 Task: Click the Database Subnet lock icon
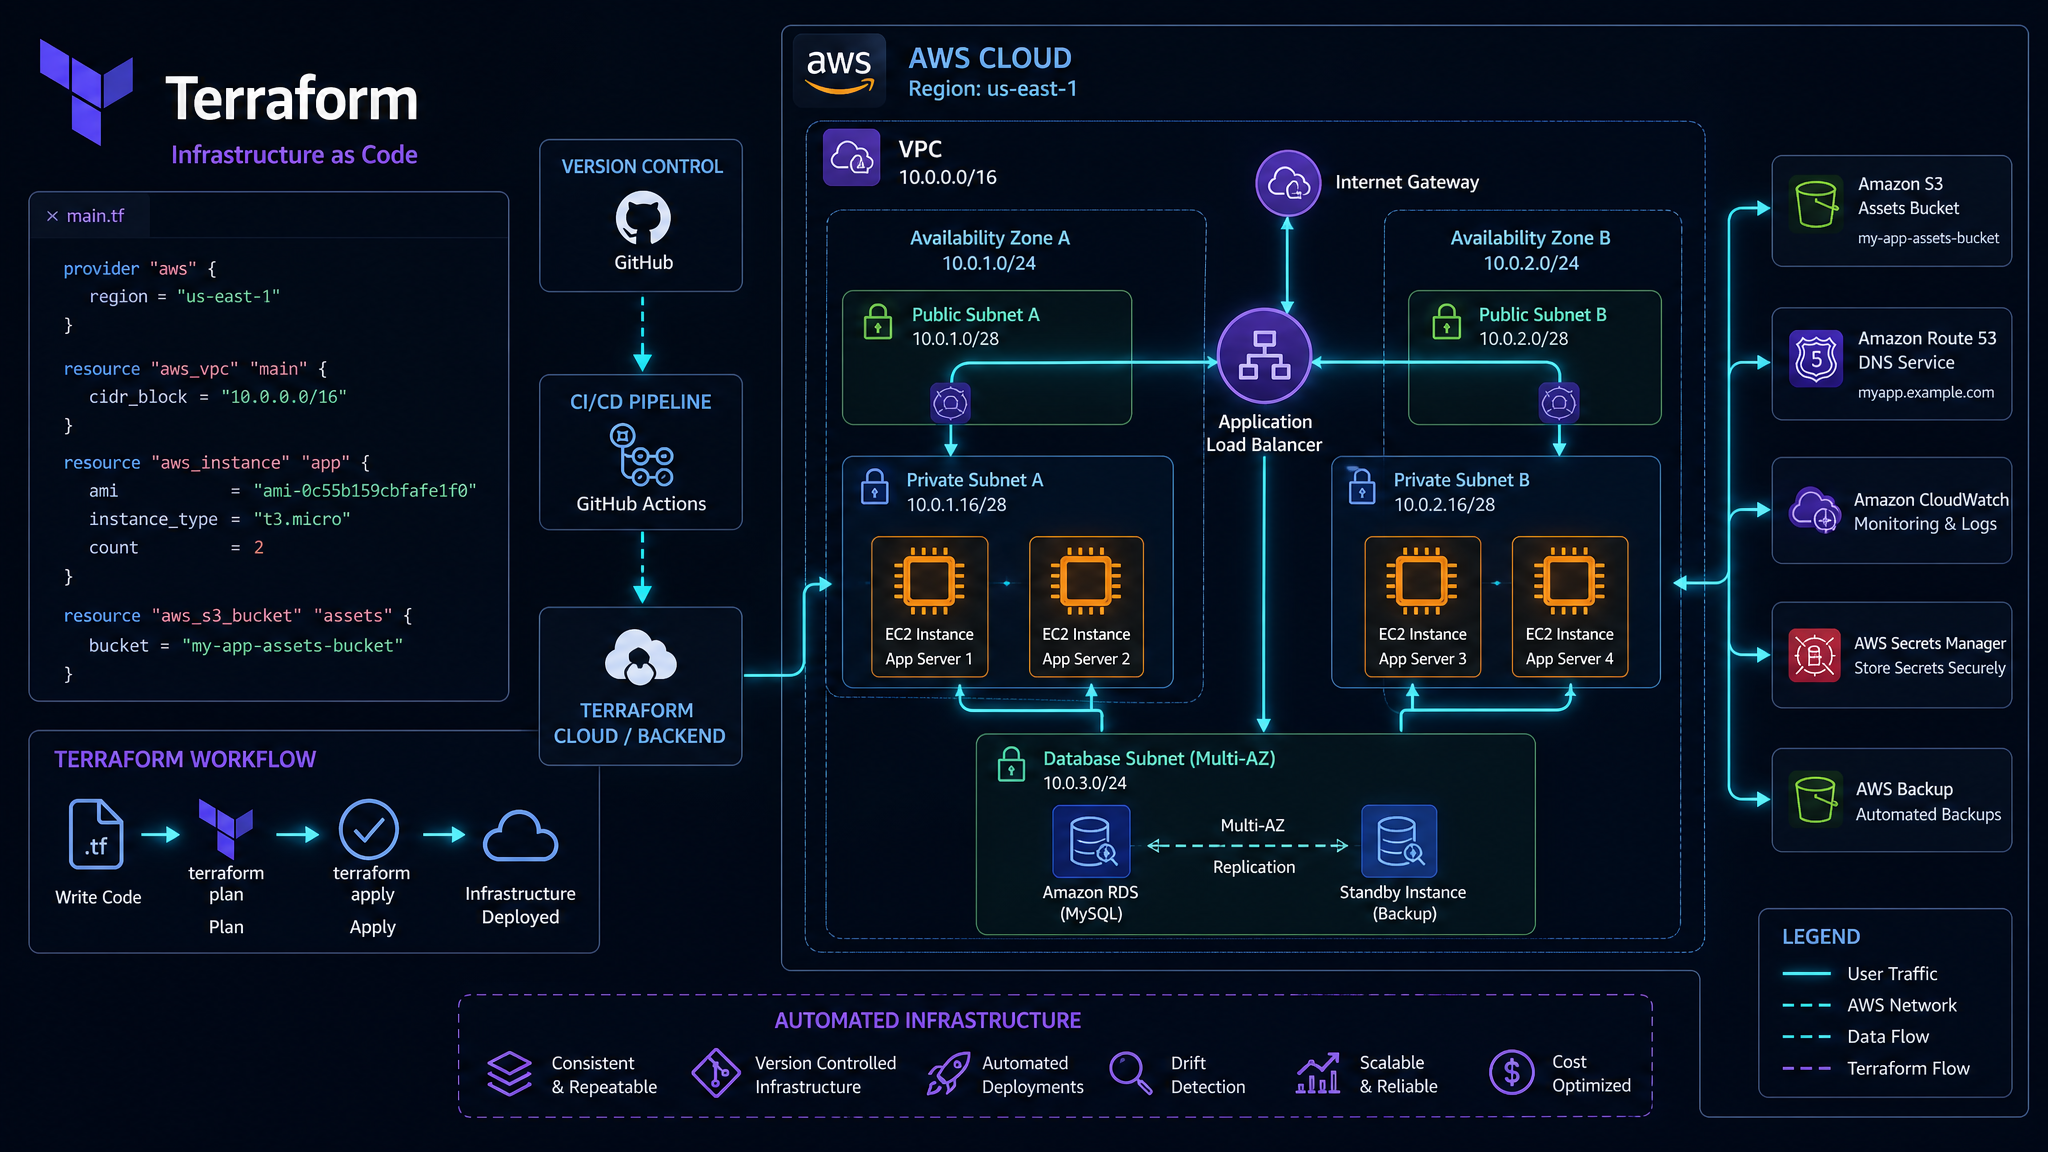(1011, 765)
